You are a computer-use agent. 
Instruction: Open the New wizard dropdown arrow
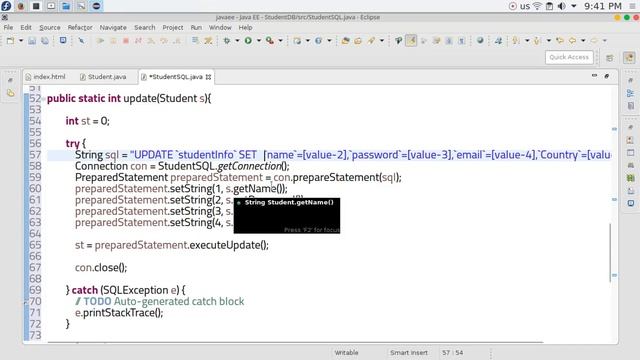(x=21, y=40)
